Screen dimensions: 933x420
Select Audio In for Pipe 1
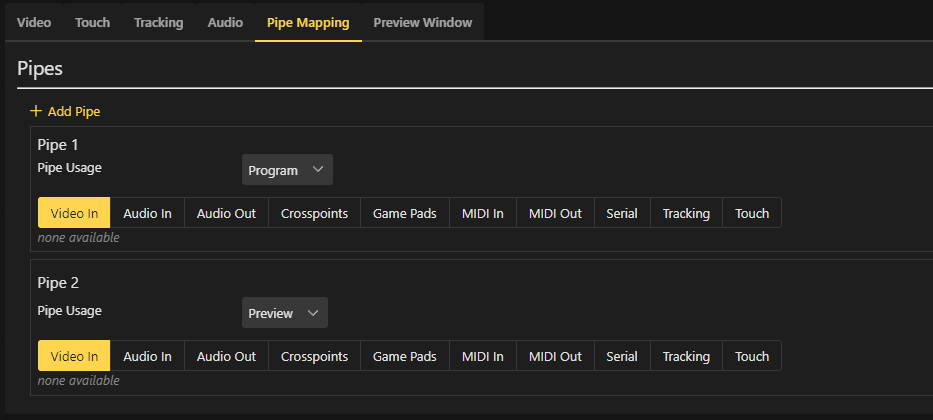point(147,213)
